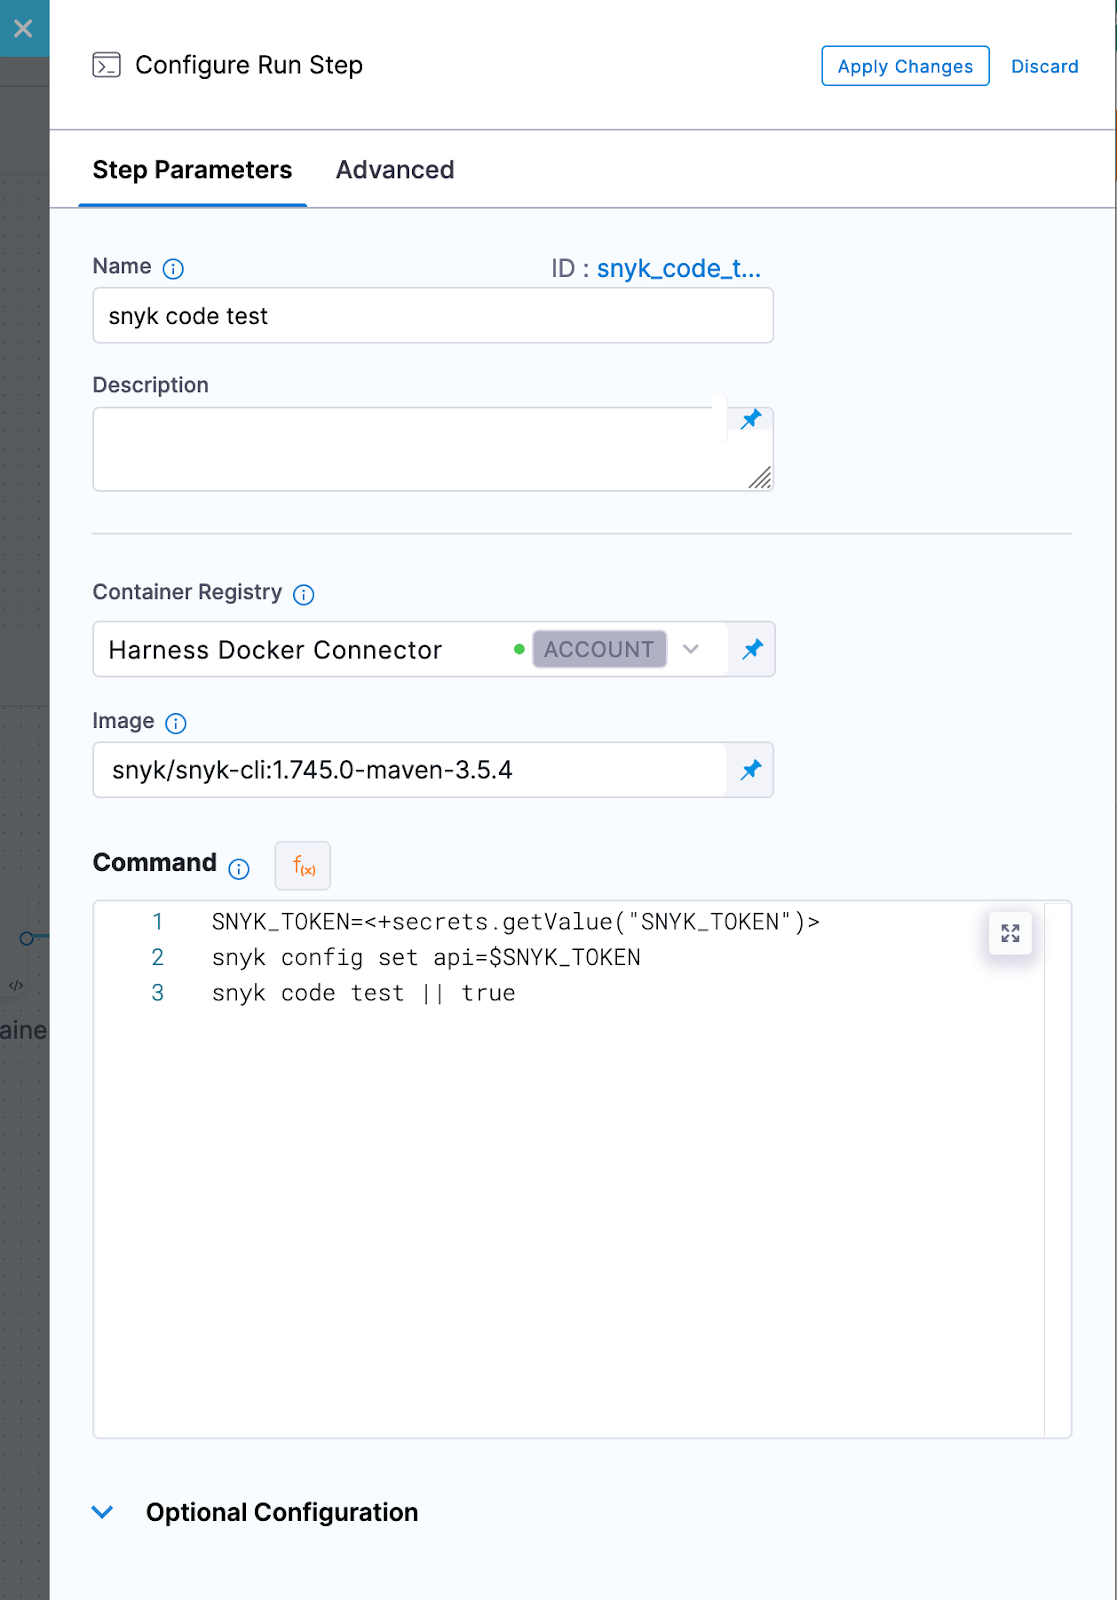Image resolution: width=1117 pixels, height=1600 pixels.
Task: Show info tooltip for Image
Action: (176, 723)
